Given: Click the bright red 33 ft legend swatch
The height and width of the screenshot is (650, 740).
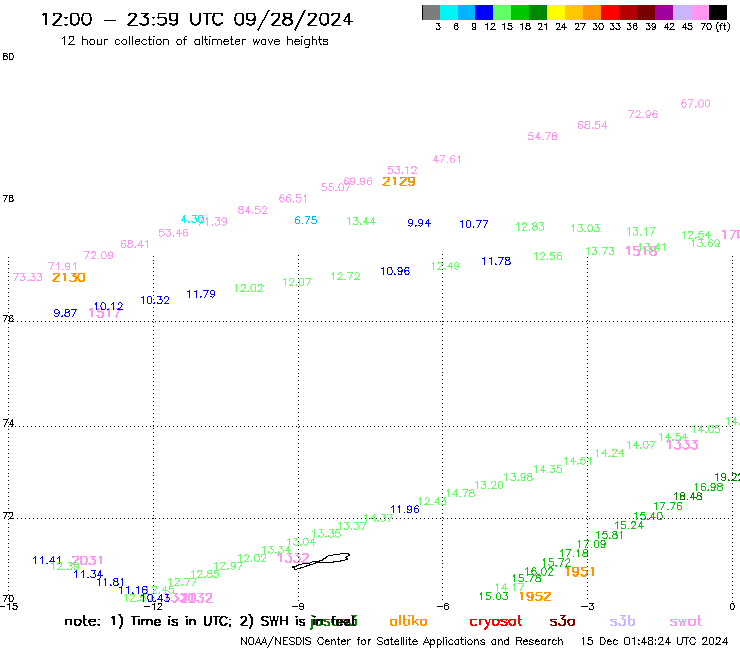Looking at the screenshot, I should pyautogui.click(x=609, y=12).
